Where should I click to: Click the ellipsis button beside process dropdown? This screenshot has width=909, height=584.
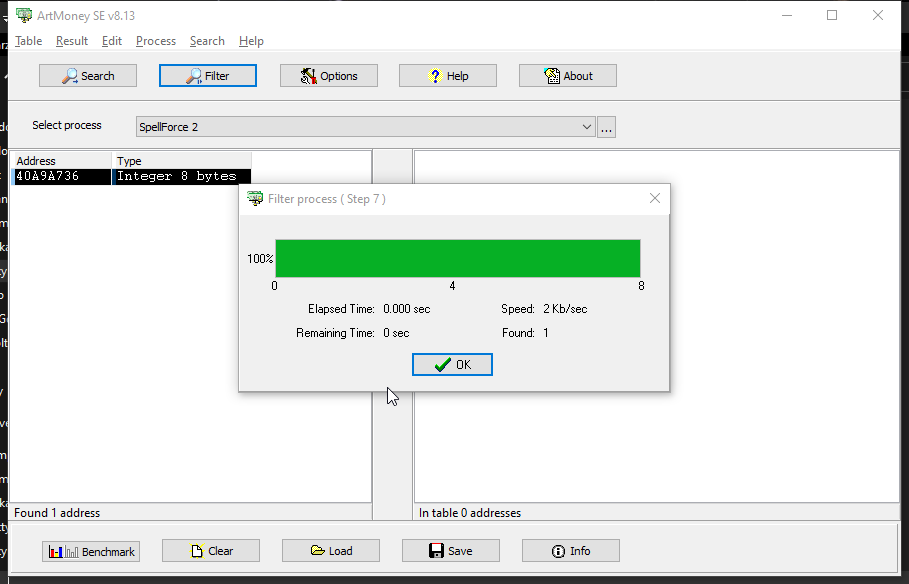(x=606, y=127)
